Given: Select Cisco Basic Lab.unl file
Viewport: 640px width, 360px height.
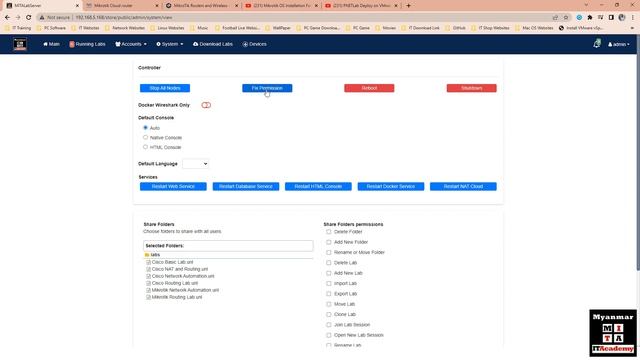Looking at the screenshot, I should [172, 262].
